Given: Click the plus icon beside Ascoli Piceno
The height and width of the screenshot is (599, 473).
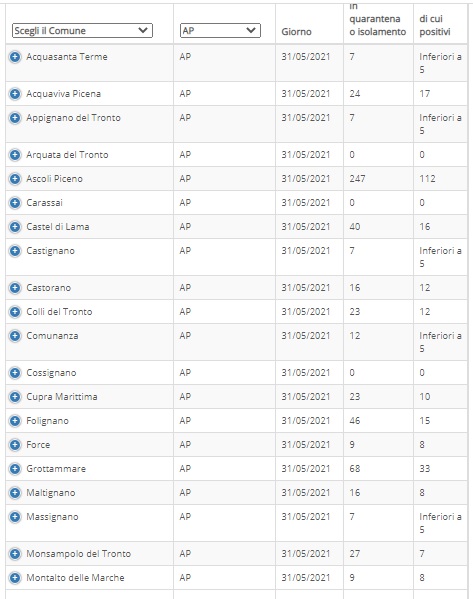Looking at the screenshot, I should click(x=15, y=179).
